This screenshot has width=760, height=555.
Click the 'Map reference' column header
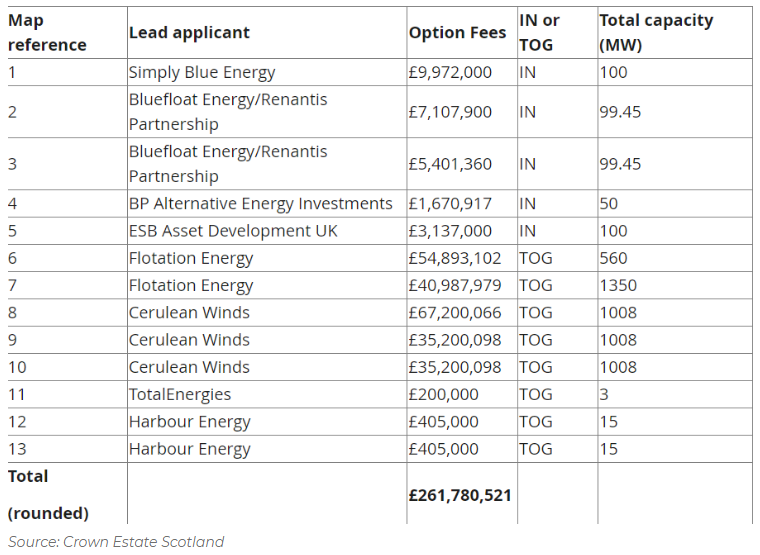tap(47, 33)
